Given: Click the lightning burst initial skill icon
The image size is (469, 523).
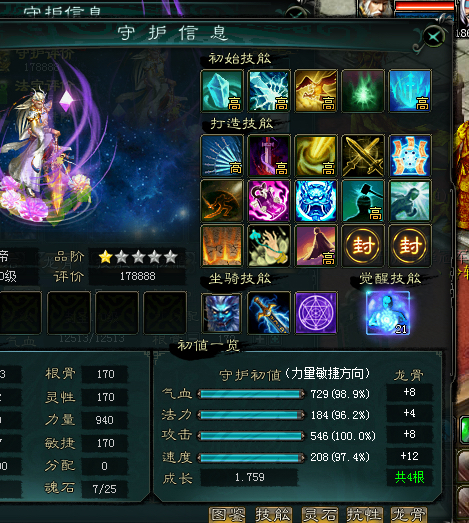Looking at the screenshot, I should click(x=269, y=91).
